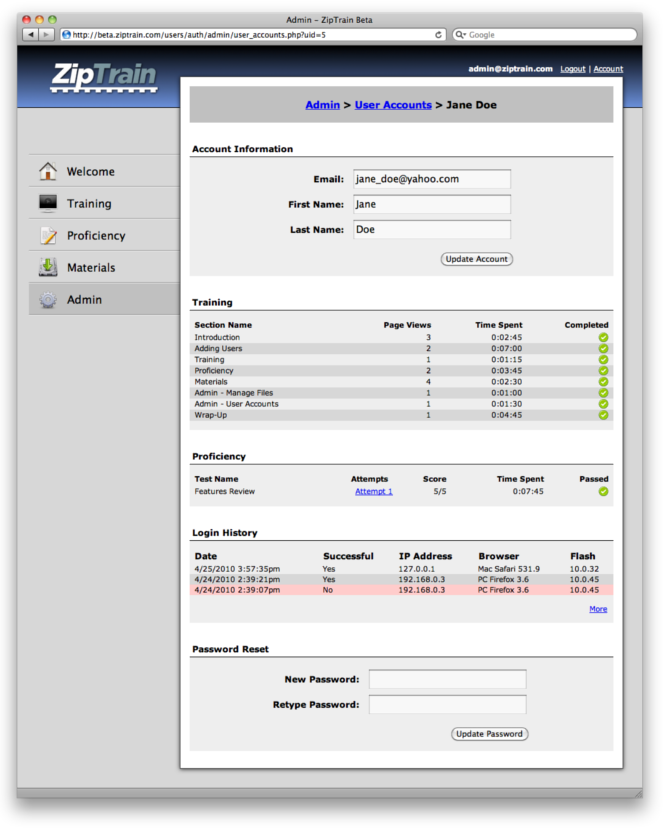Click Features Review passed checkmark
Viewport: 665px width, 830px height.
click(603, 491)
